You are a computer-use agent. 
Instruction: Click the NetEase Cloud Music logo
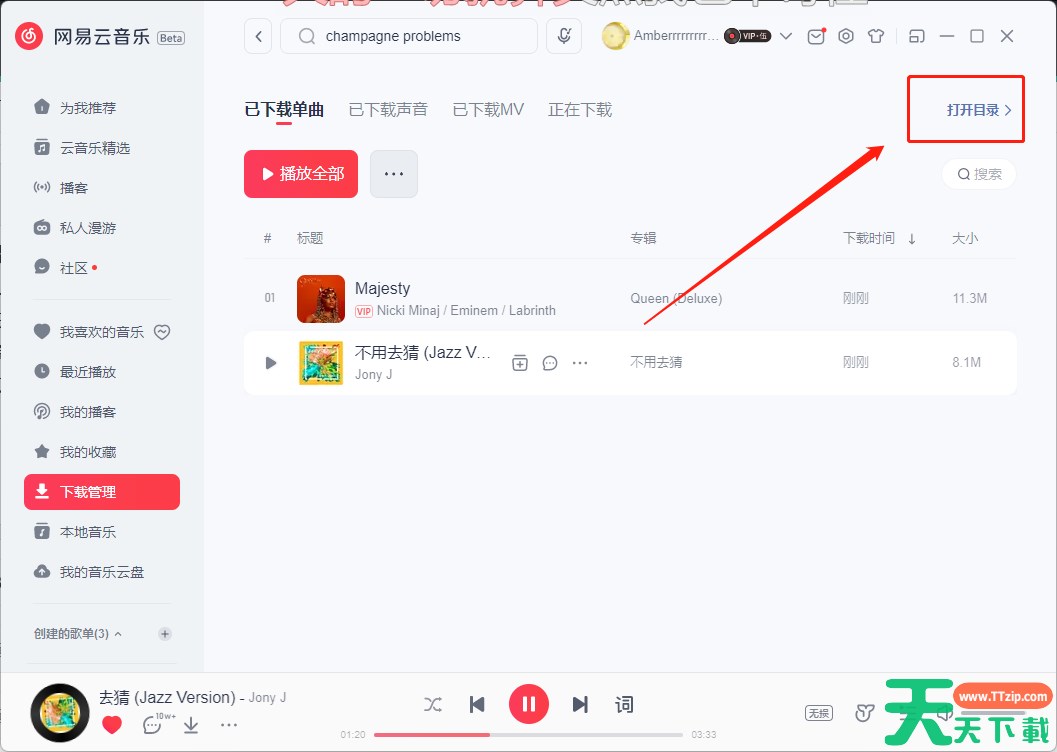pyautogui.click(x=29, y=36)
